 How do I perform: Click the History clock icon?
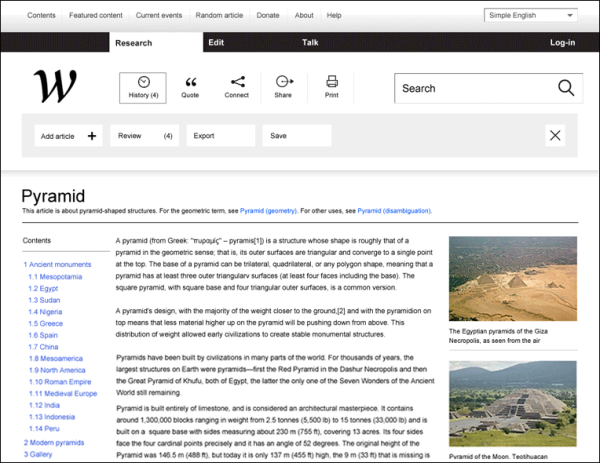pos(143,81)
